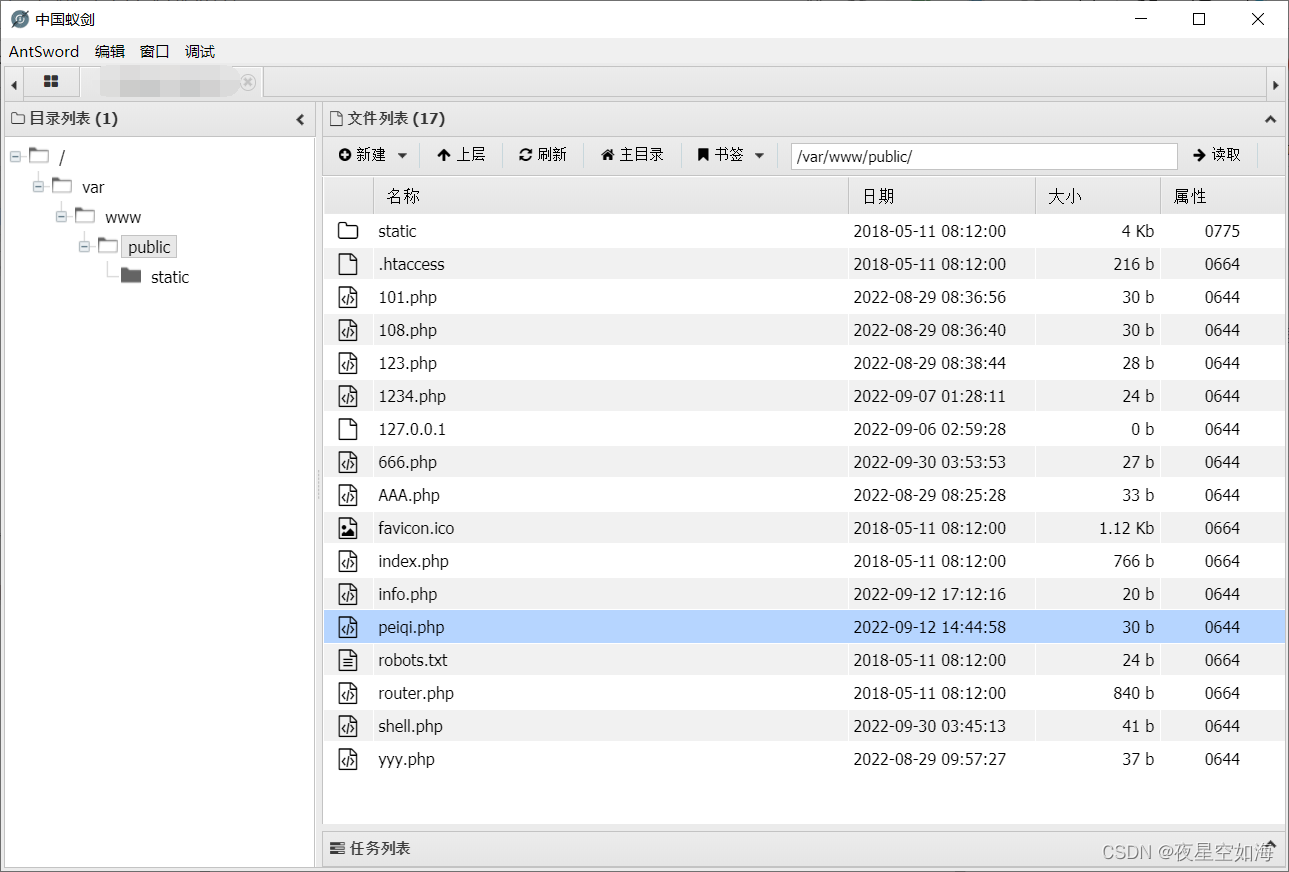
Task: Go up one level with 上层
Action: 461,155
